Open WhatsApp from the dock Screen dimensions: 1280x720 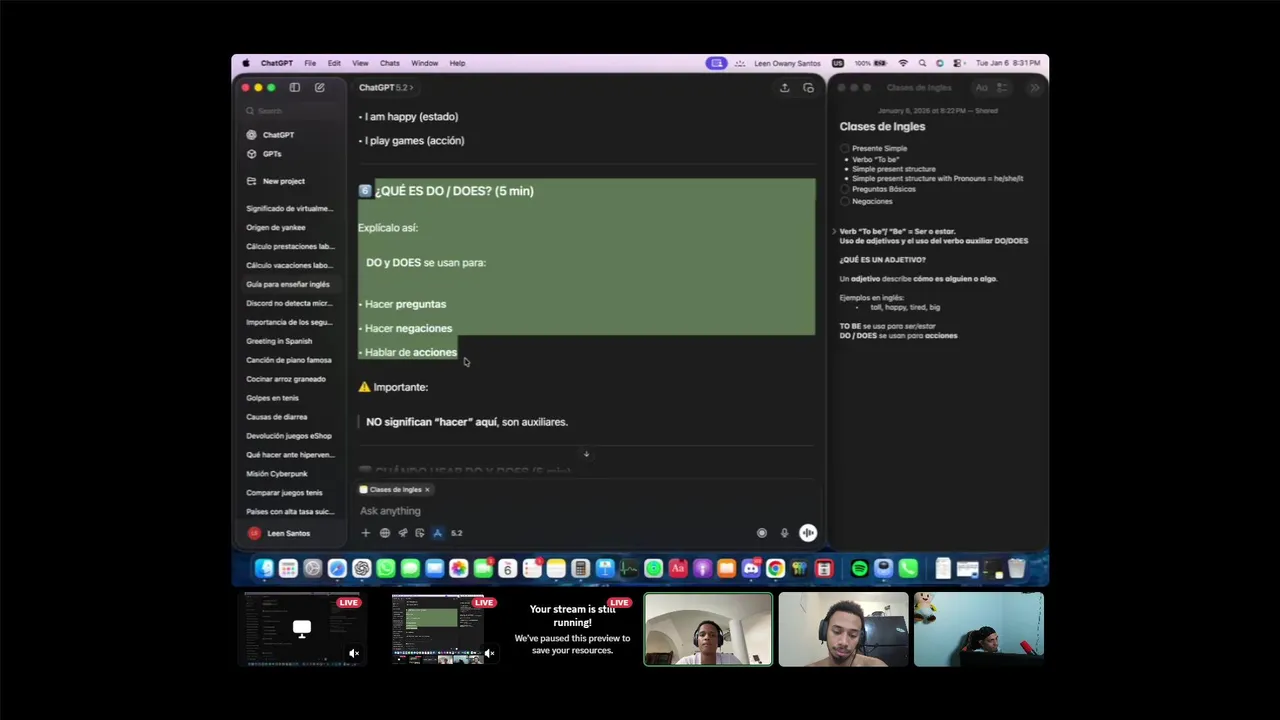tap(386, 569)
